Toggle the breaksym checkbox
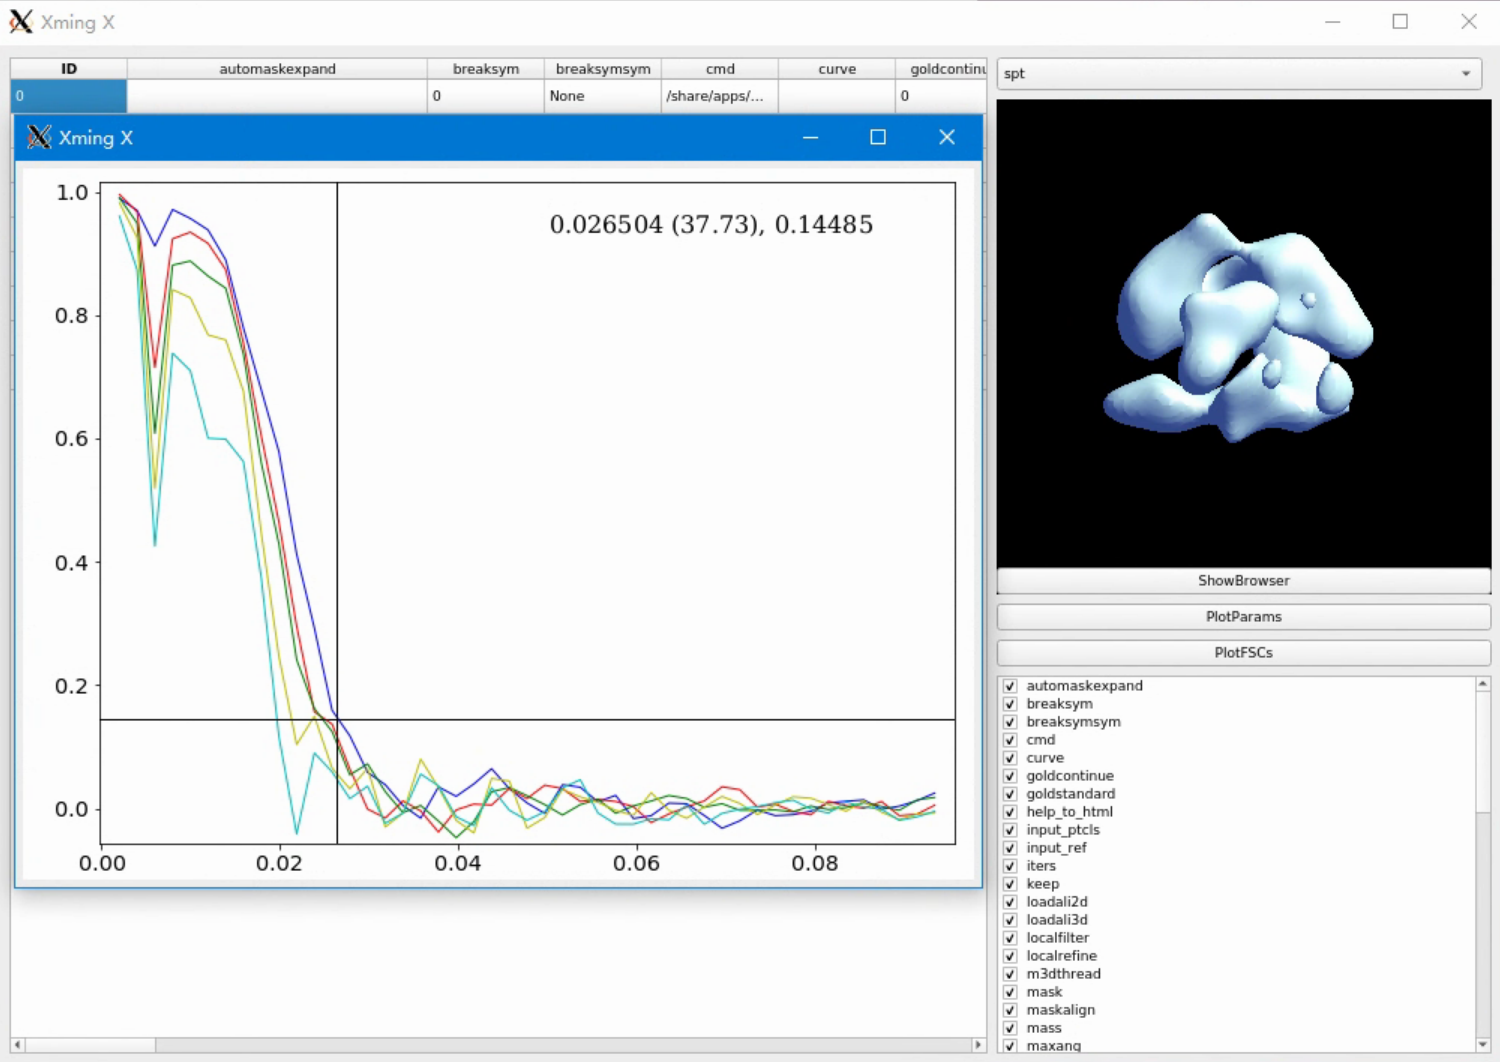1500x1062 pixels. [1010, 704]
